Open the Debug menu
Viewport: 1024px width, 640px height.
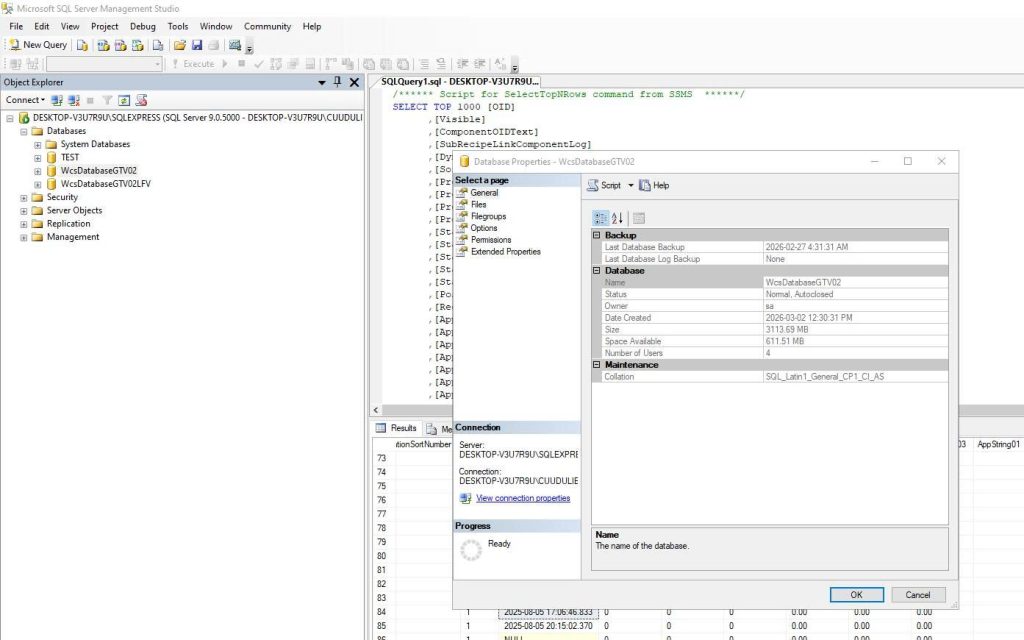coord(142,26)
